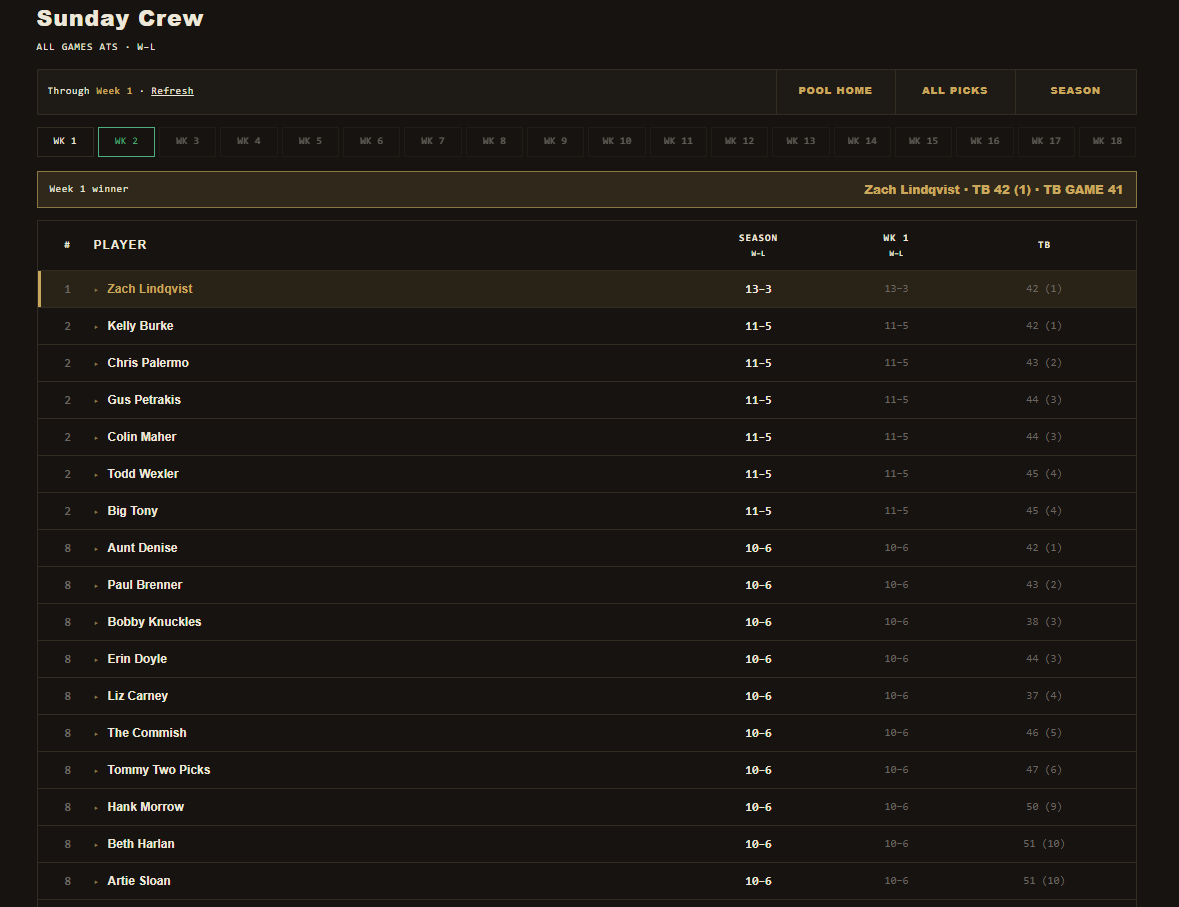Click Hank Morrow's tiebreaker 50 (9)

pyautogui.click(x=1044, y=807)
